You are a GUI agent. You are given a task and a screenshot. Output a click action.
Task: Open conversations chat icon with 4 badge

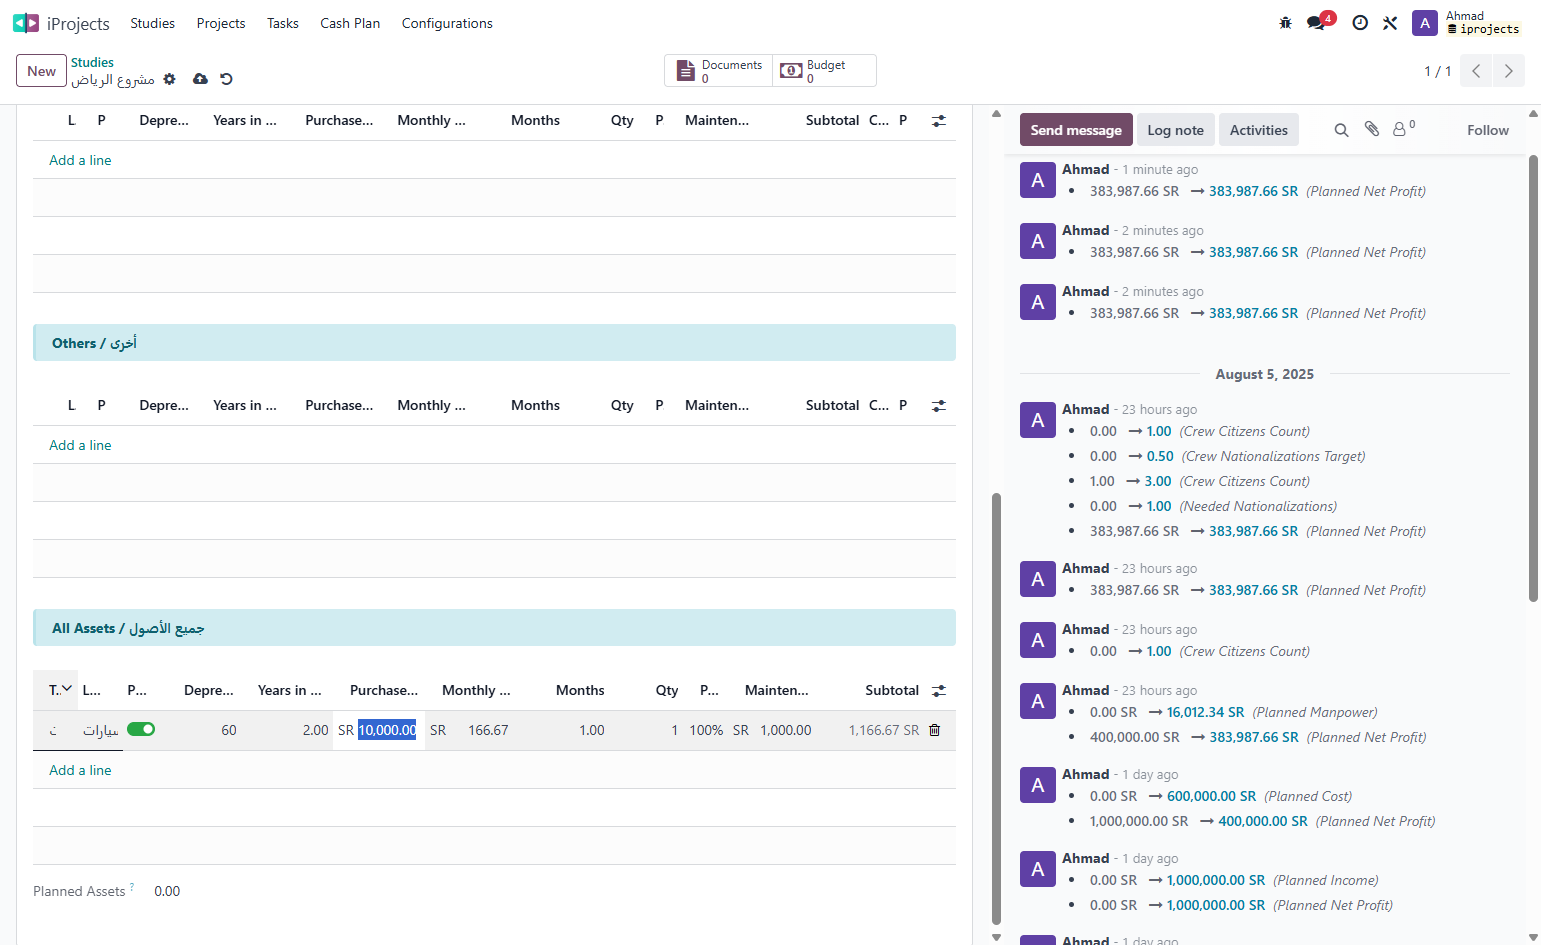coord(1317,22)
